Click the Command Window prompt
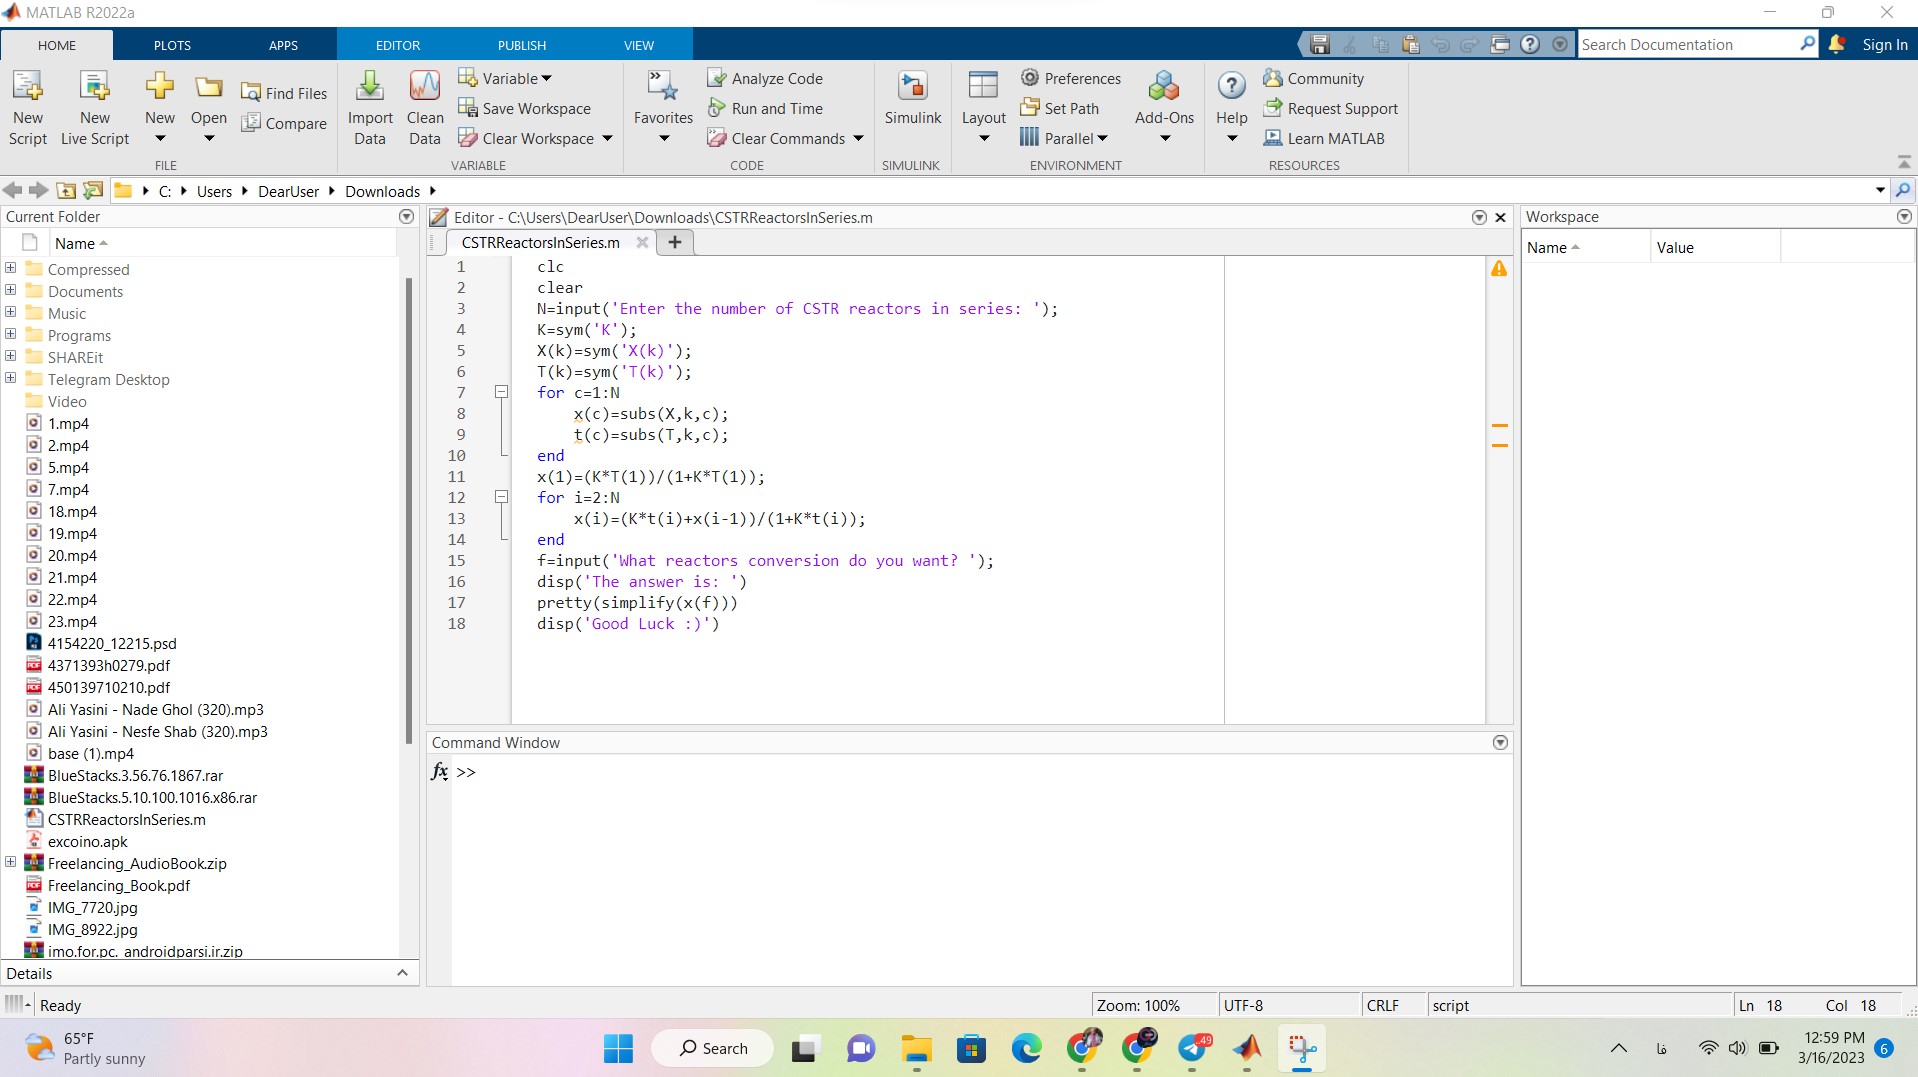Image resolution: width=1918 pixels, height=1077 pixels. point(466,772)
